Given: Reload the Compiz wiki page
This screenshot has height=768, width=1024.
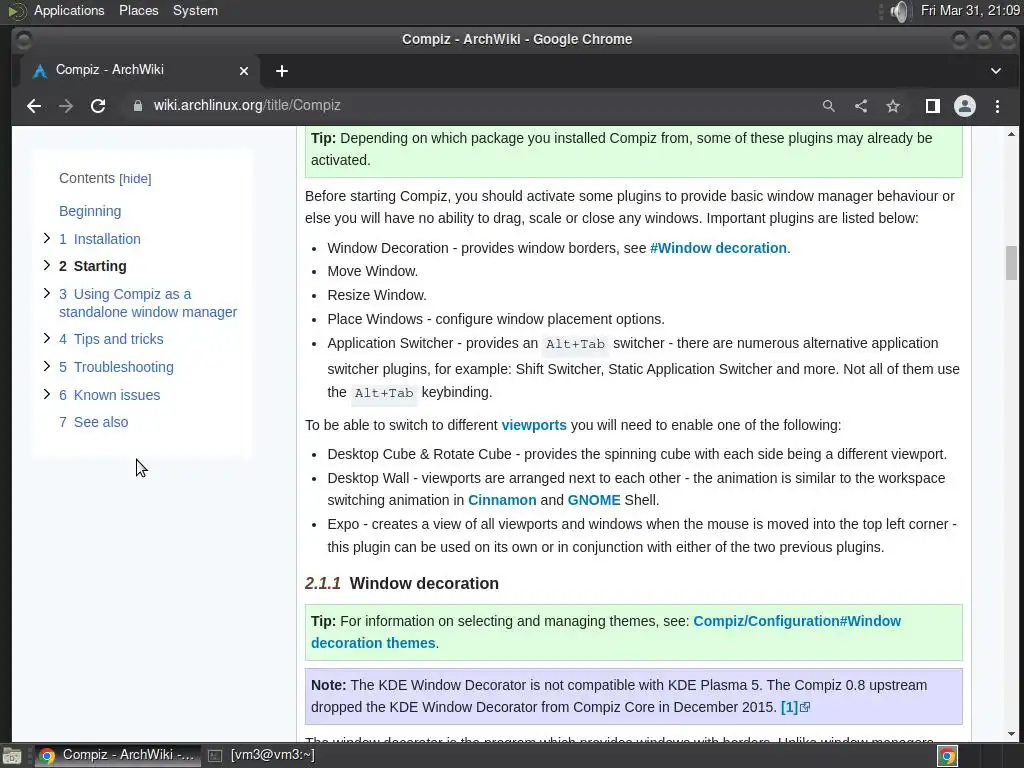Looking at the screenshot, I should coord(98,106).
